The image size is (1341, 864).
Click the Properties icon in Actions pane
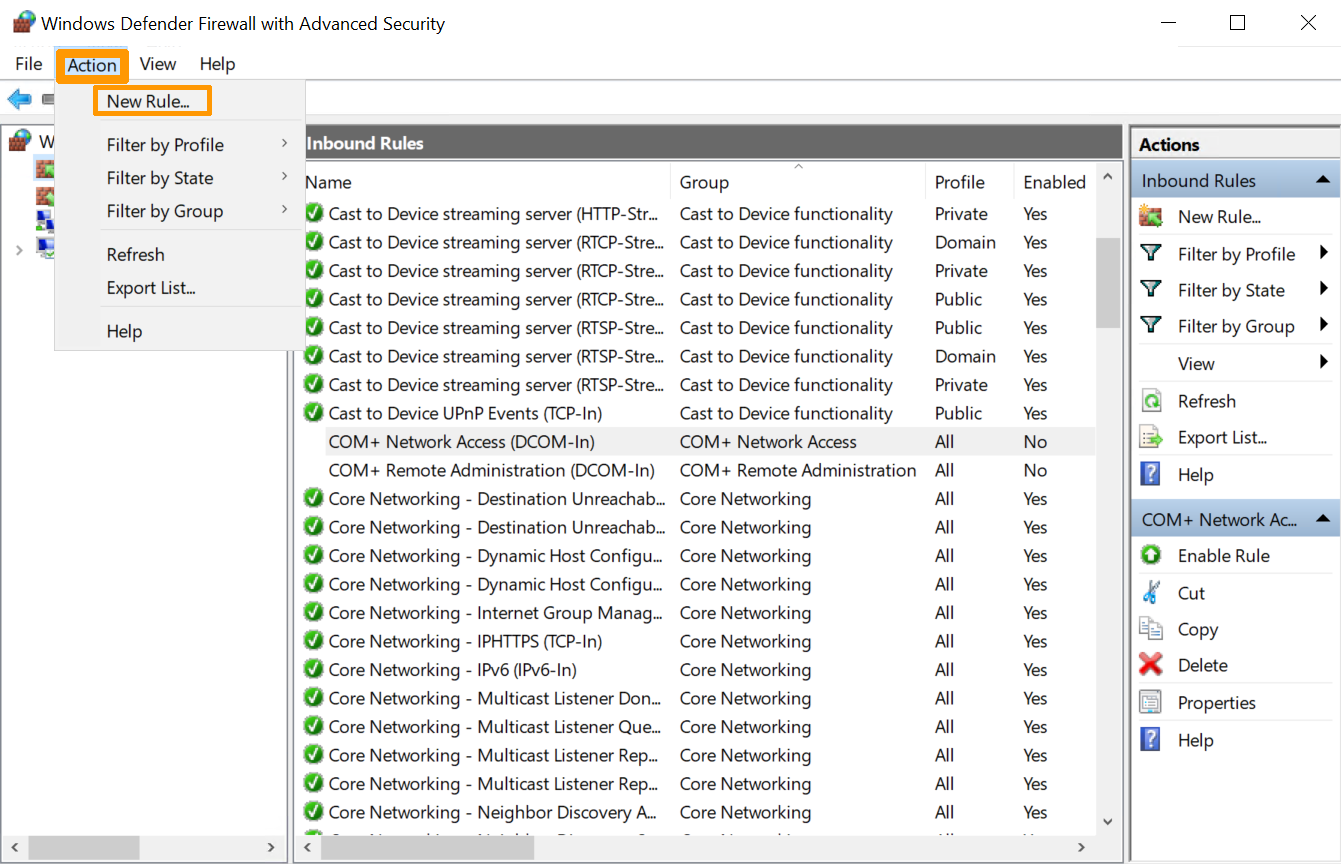click(1151, 703)
